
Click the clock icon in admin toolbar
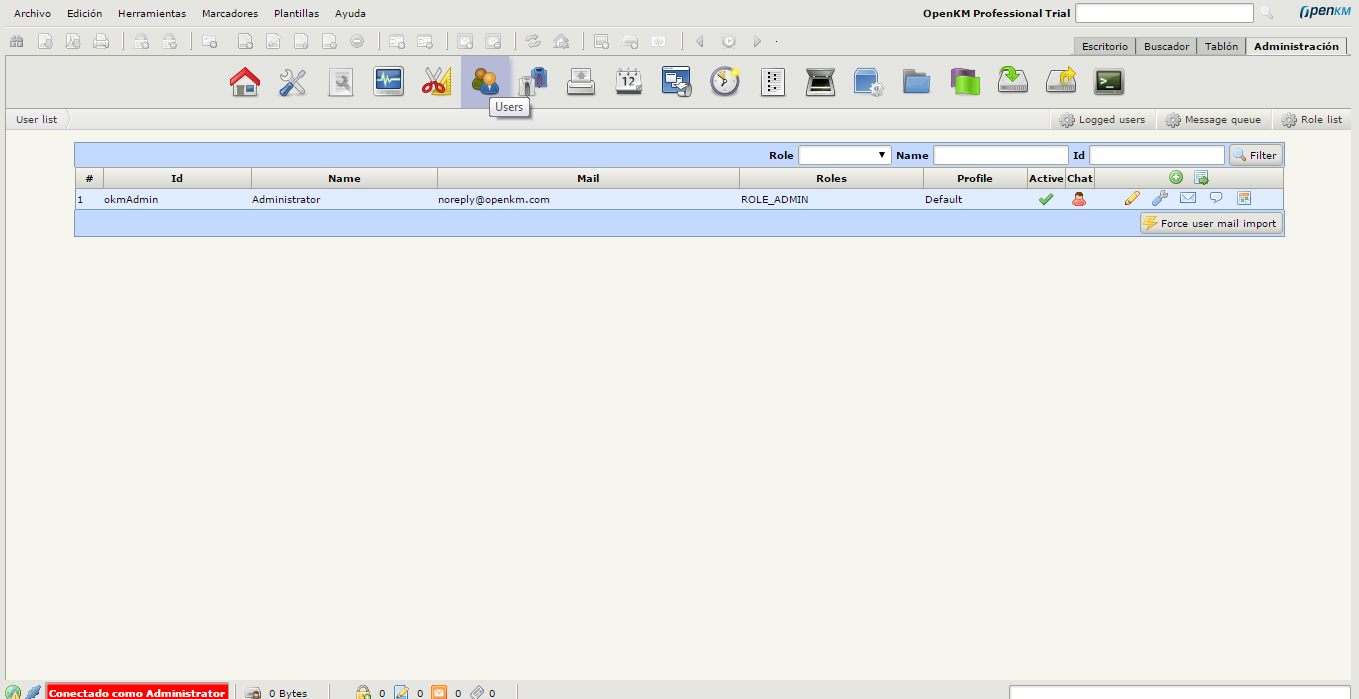pos(725,81)
